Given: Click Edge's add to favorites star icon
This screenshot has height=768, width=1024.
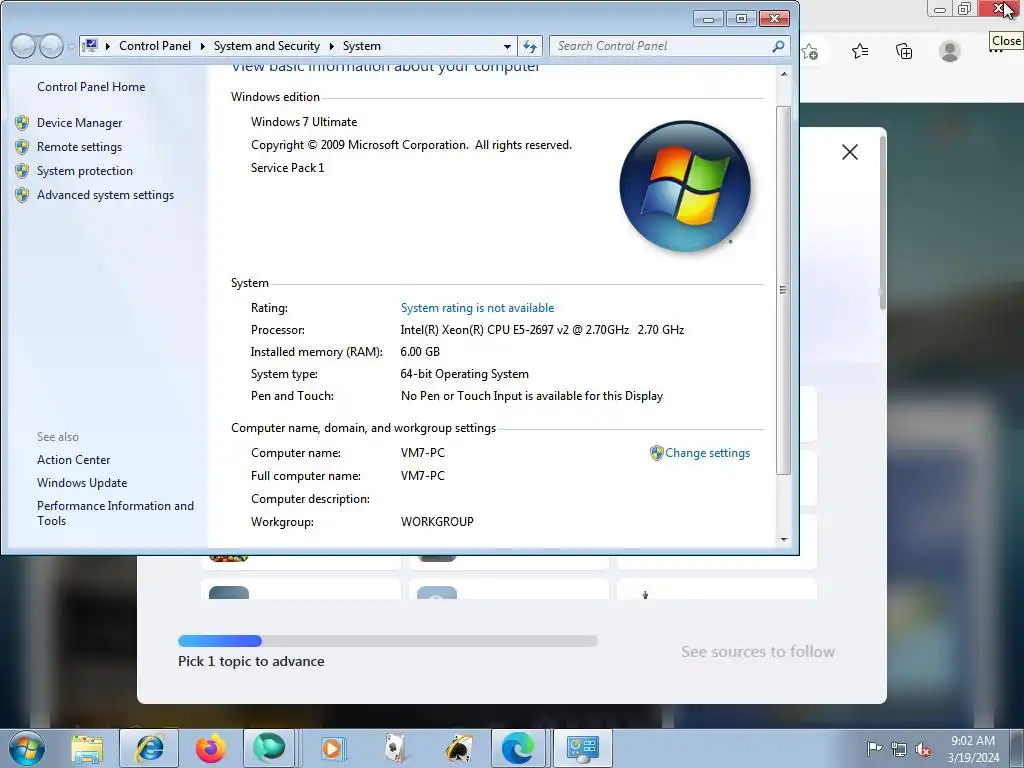Looking at the screenshot, I should coord(810,51).
